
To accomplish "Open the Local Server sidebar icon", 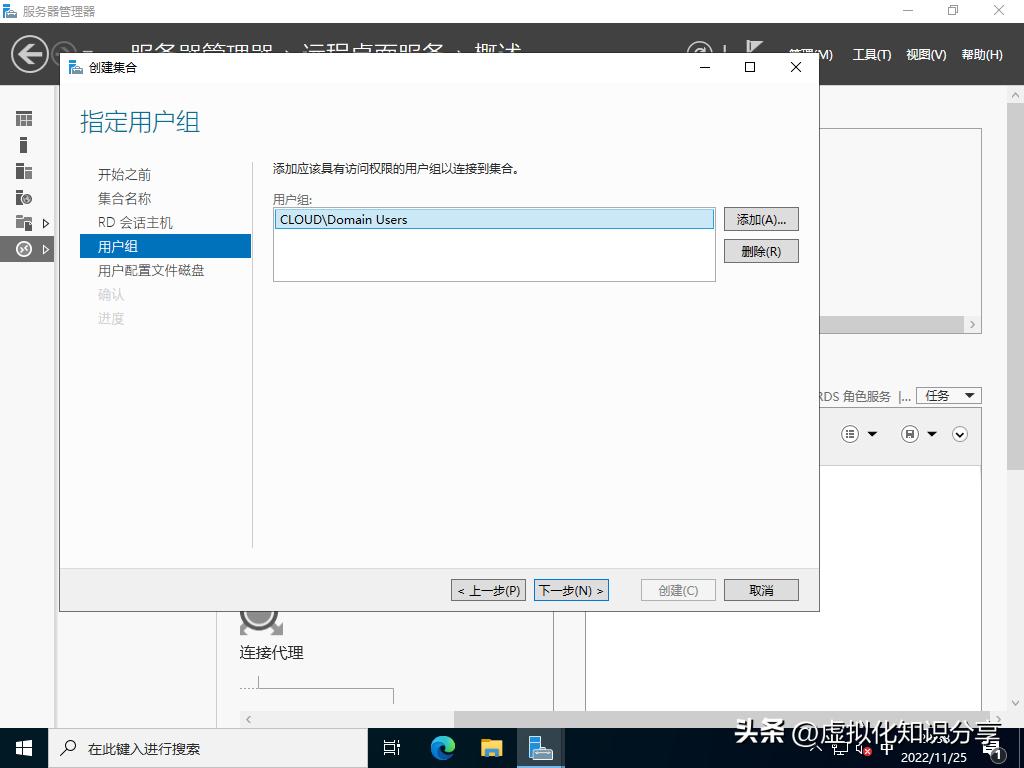I will tap(23, 143).
